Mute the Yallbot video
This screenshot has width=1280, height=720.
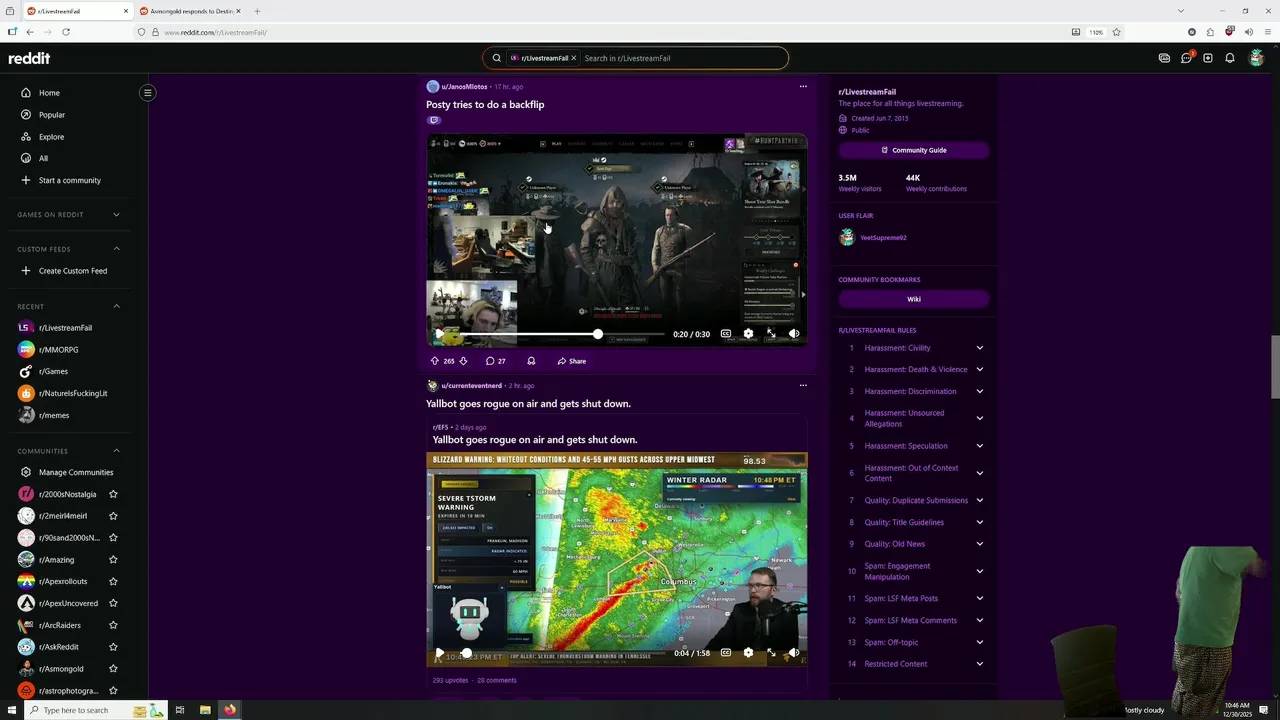(x=794, y=653)
